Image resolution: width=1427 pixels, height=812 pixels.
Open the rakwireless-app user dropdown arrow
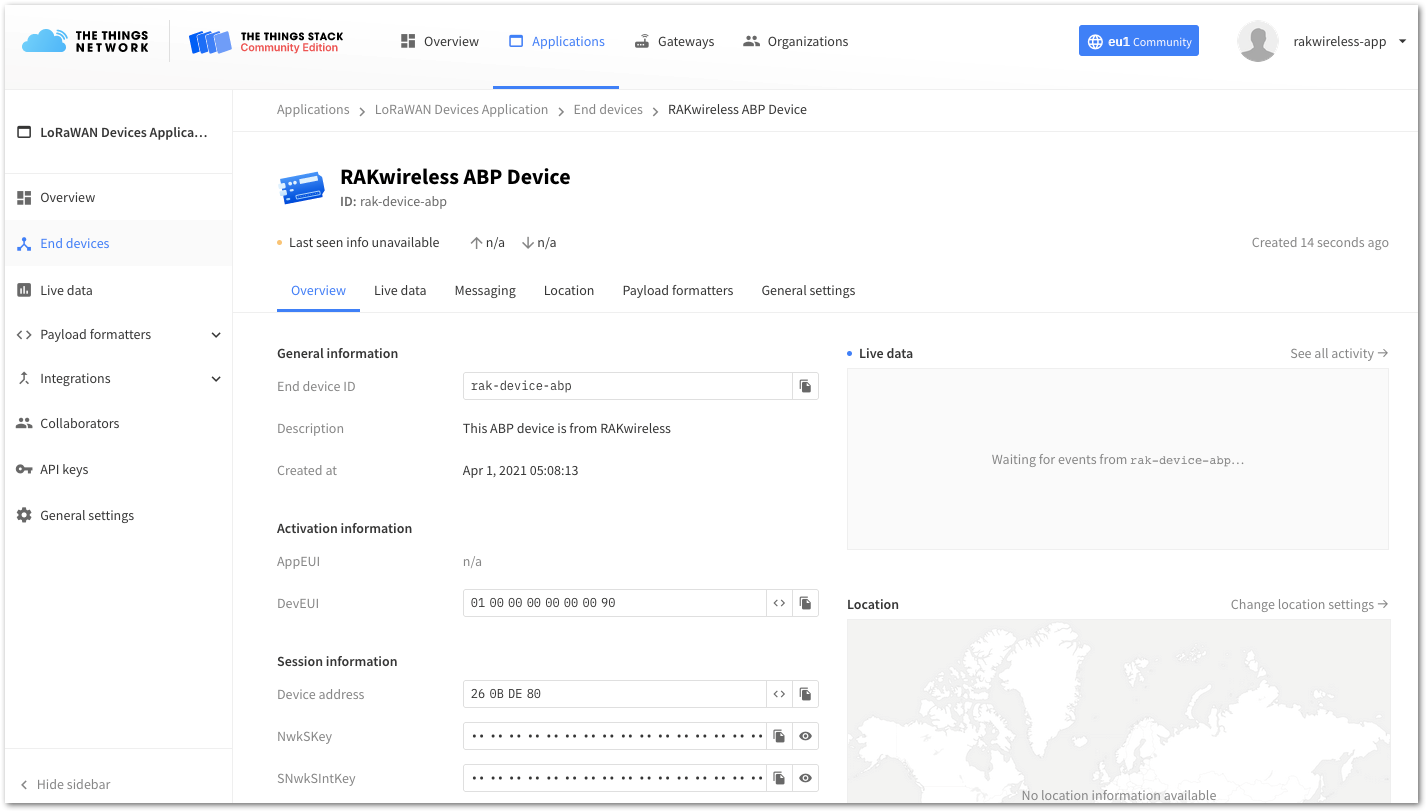pyautogui.click(x=1402, y=41)
